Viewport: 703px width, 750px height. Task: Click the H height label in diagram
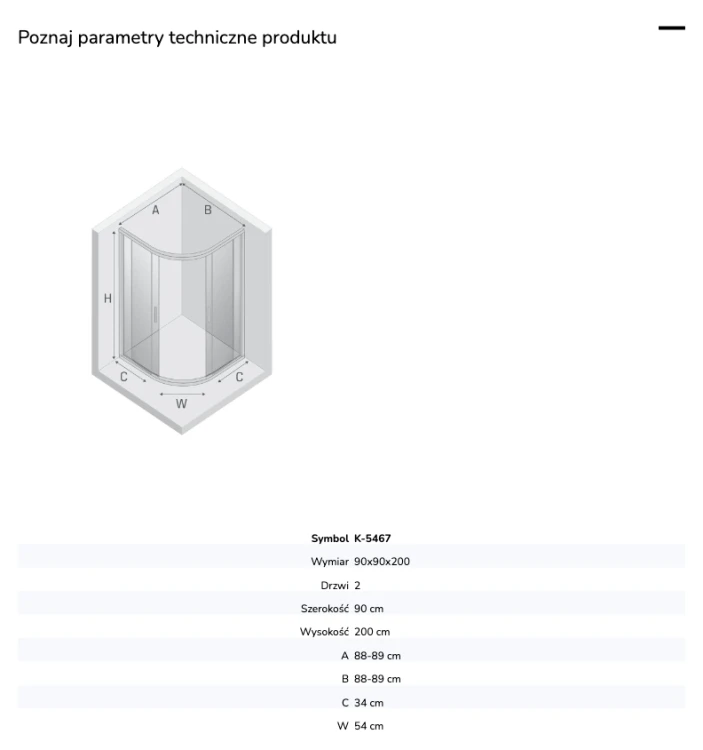pyautogui.click(x=108, y=298)
